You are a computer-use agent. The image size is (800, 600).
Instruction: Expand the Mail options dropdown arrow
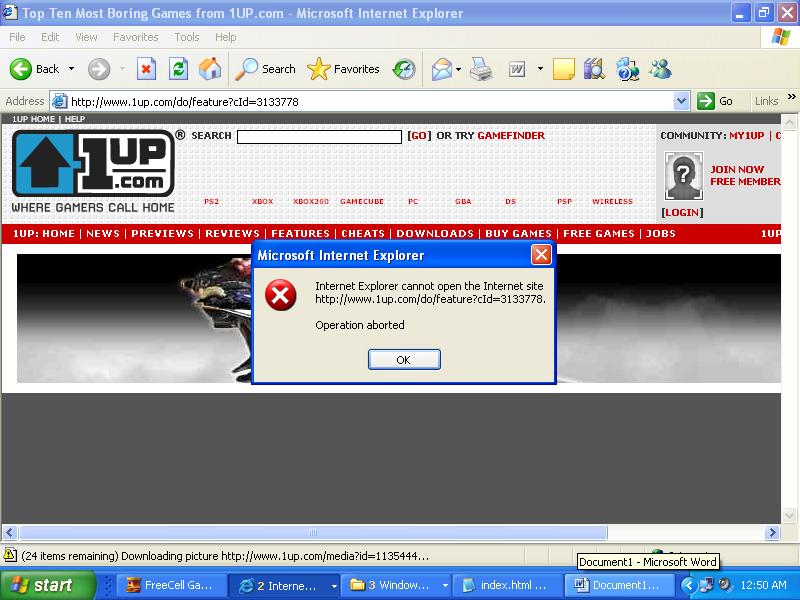coord(459,69)
